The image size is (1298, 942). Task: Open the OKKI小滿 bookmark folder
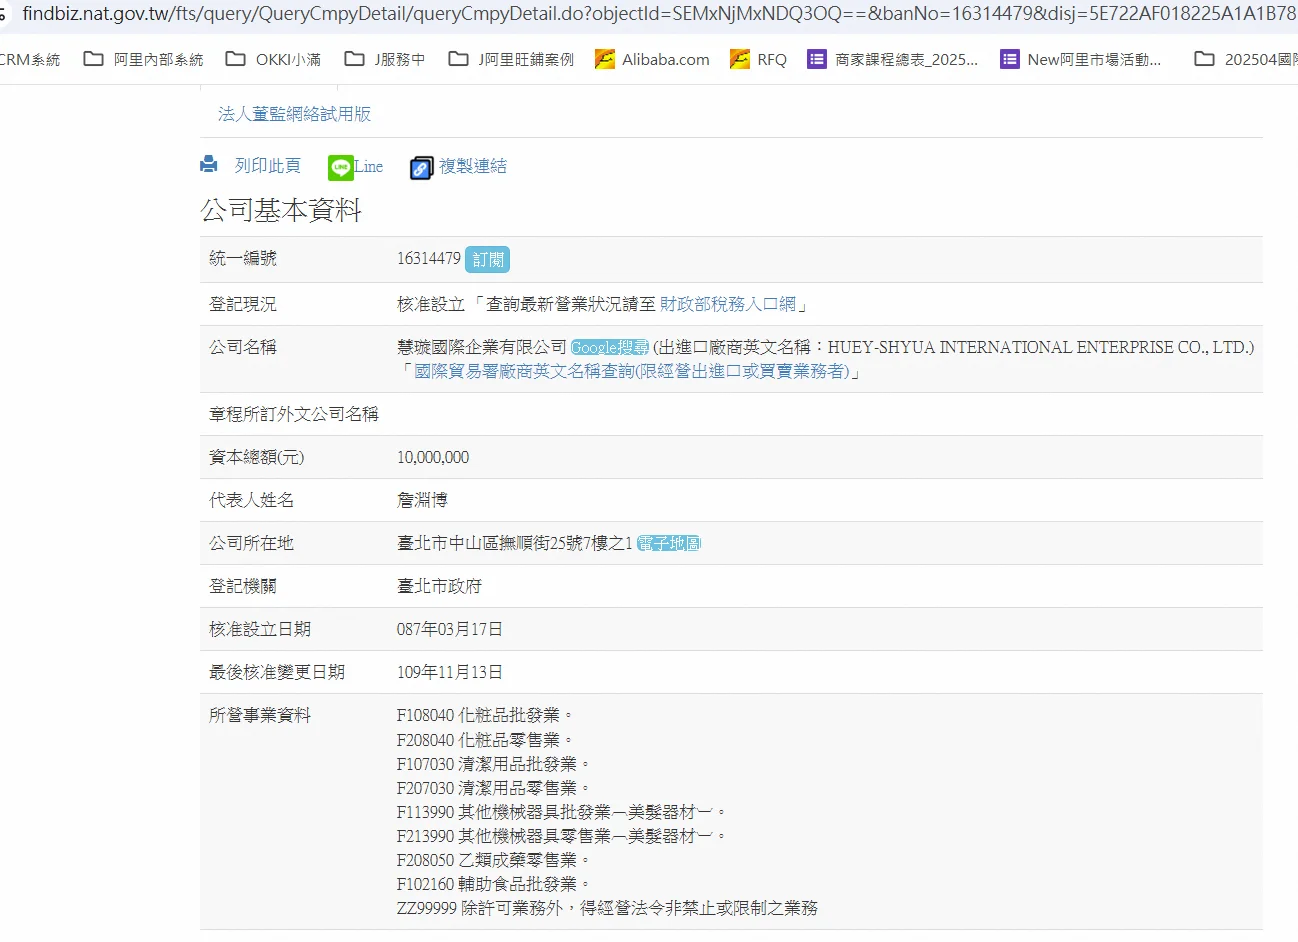point(273,60)
